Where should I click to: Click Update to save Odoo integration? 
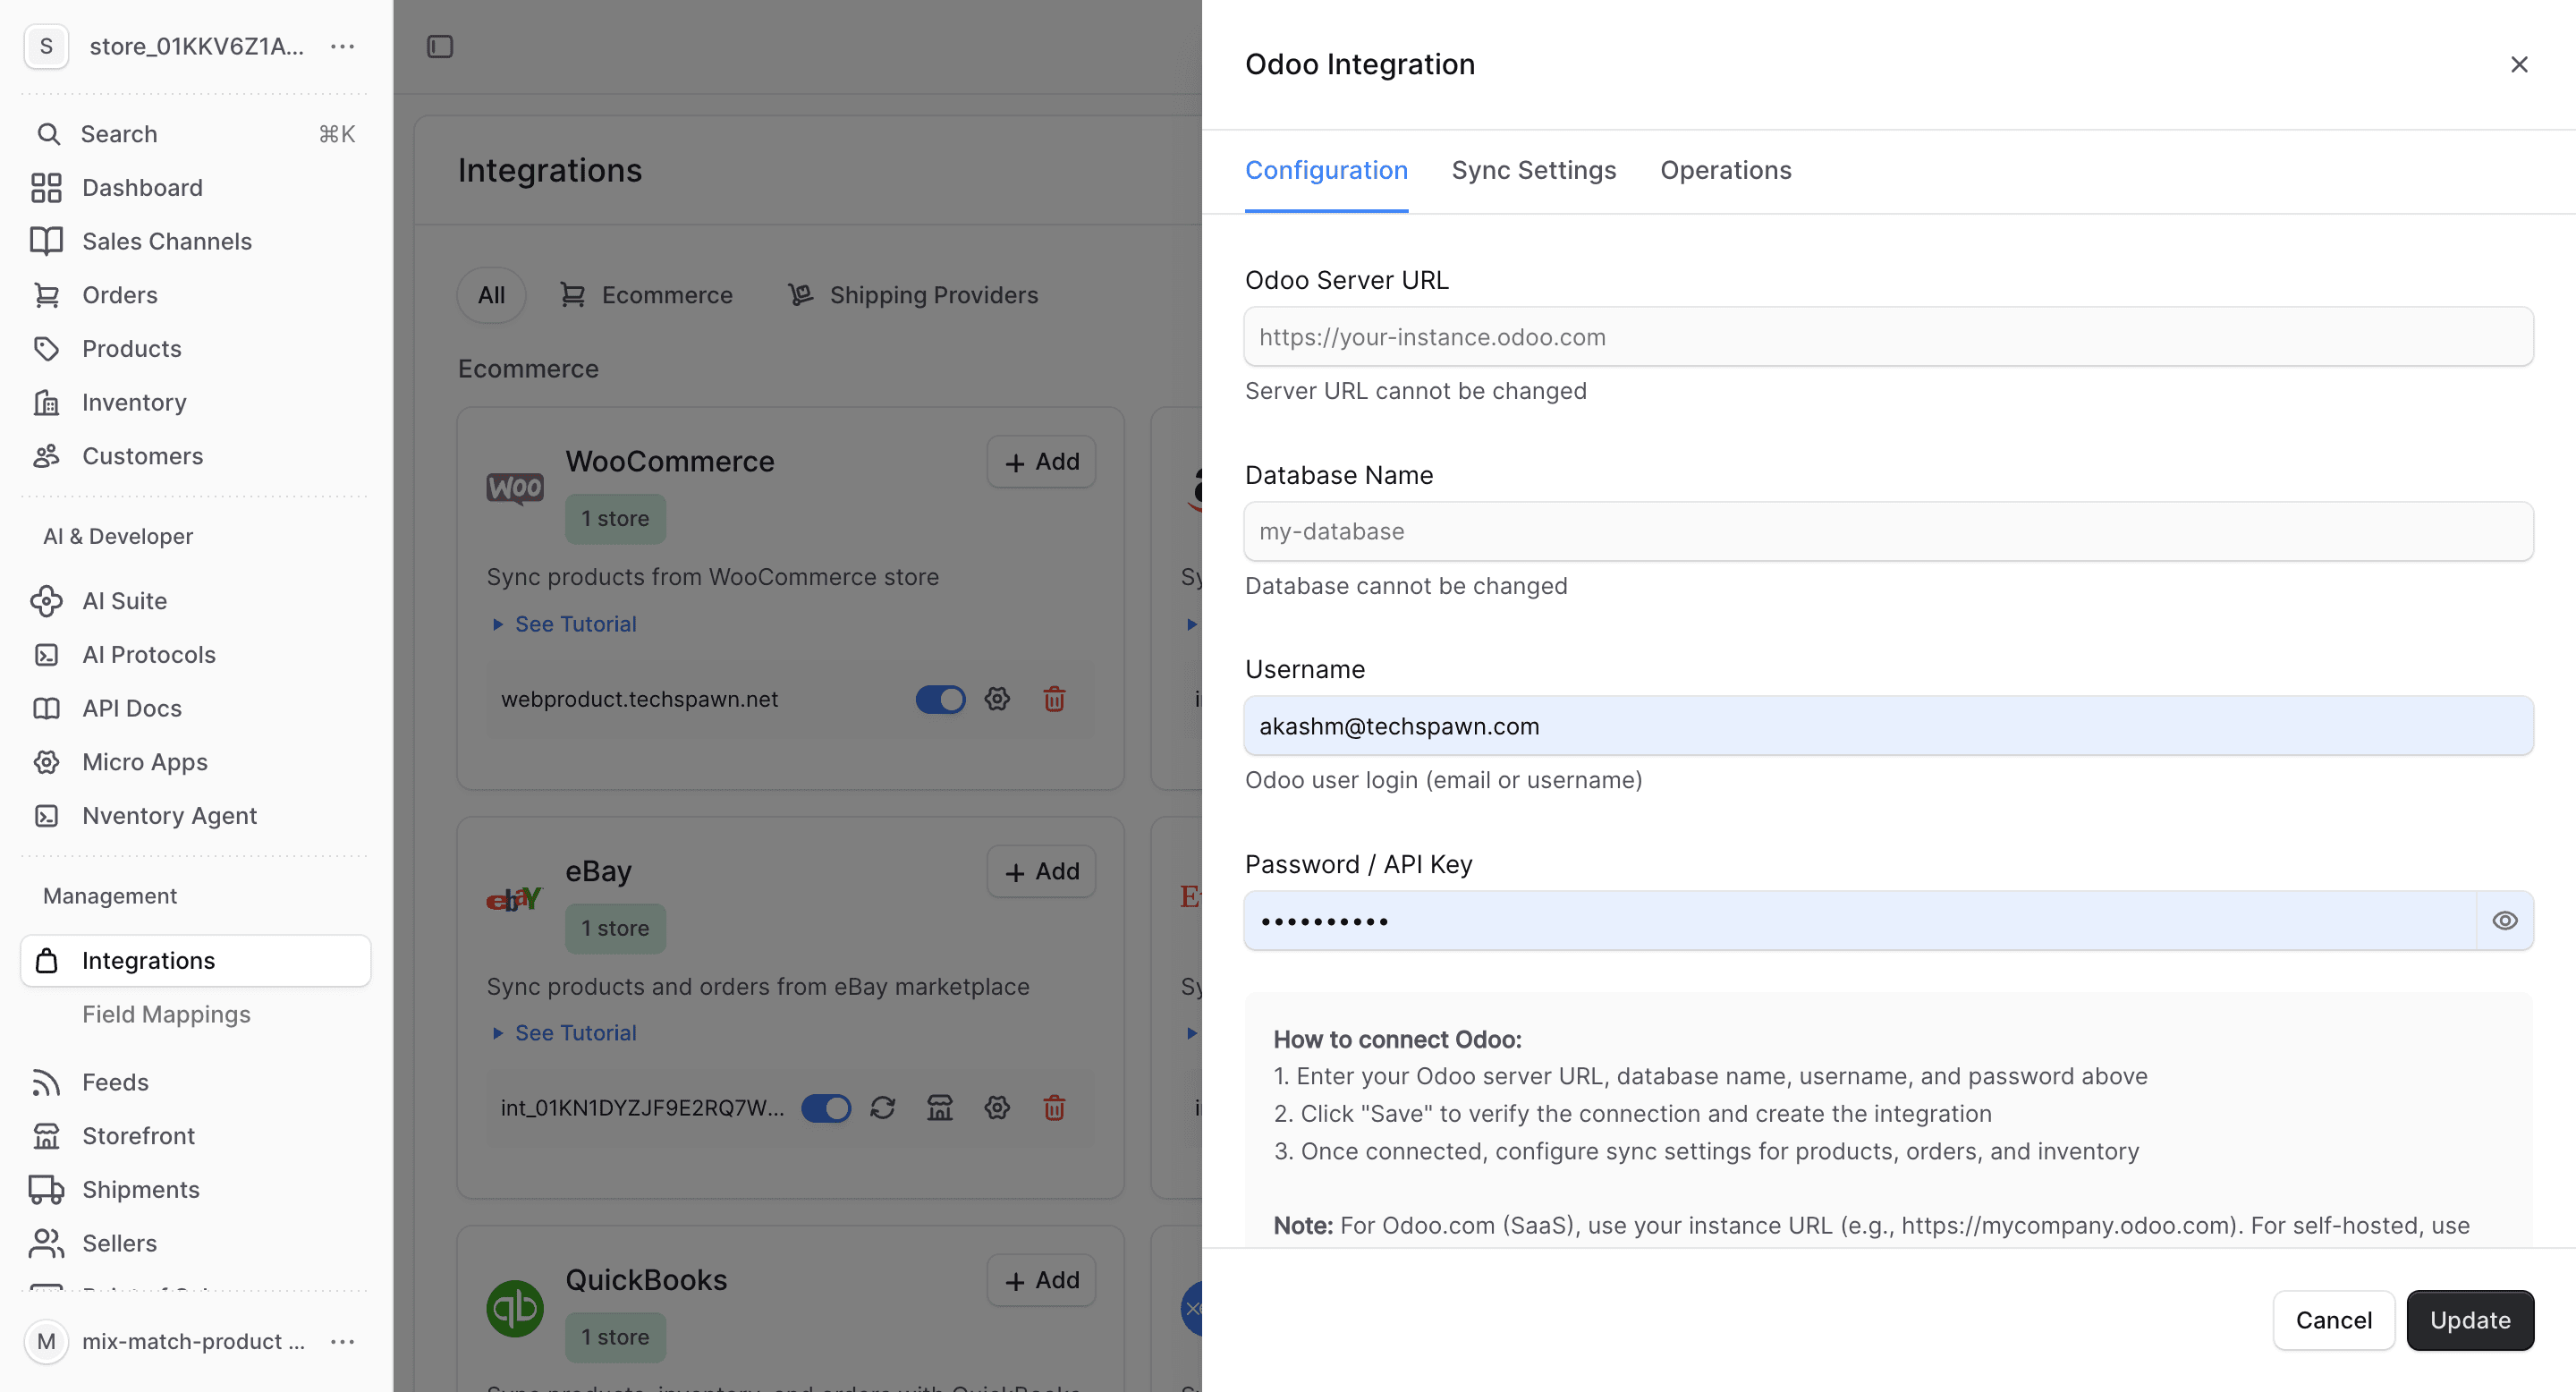tap(2470, 1321)
